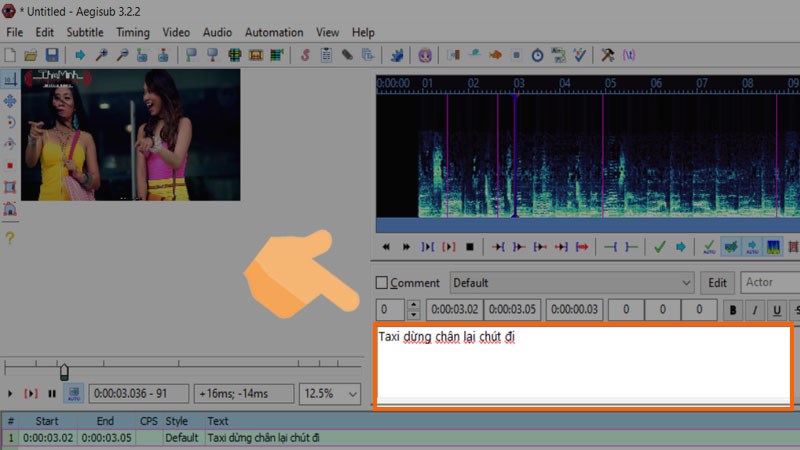Screen dimensions: 800x450
Task: Decrease layer number with down spinner
Action: [x=414, y=314]
